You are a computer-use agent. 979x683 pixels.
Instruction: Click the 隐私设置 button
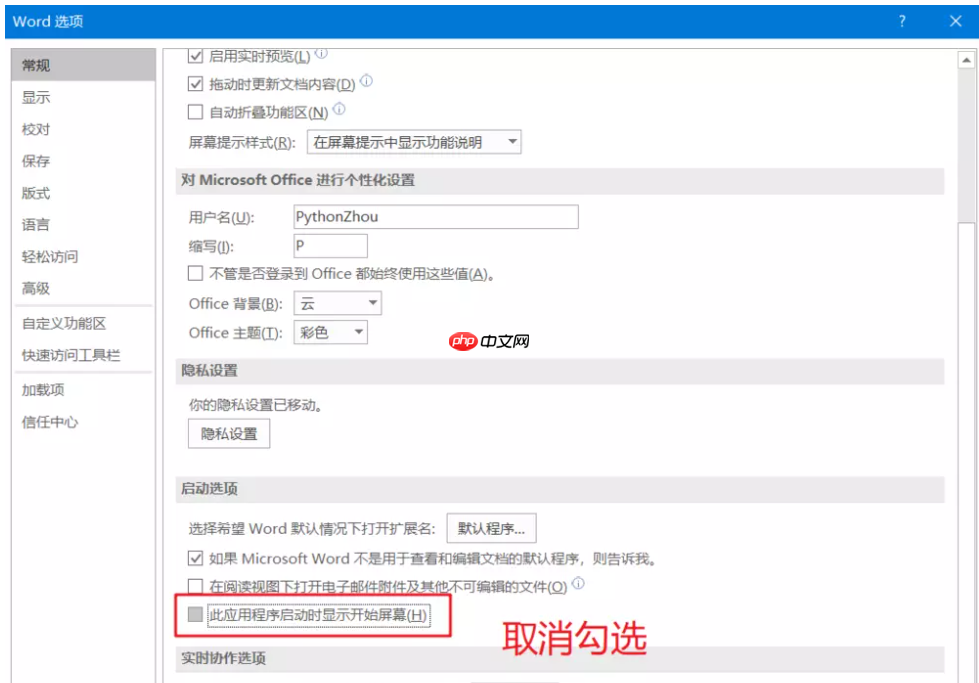pyautogui.click(x=229, y=434)
